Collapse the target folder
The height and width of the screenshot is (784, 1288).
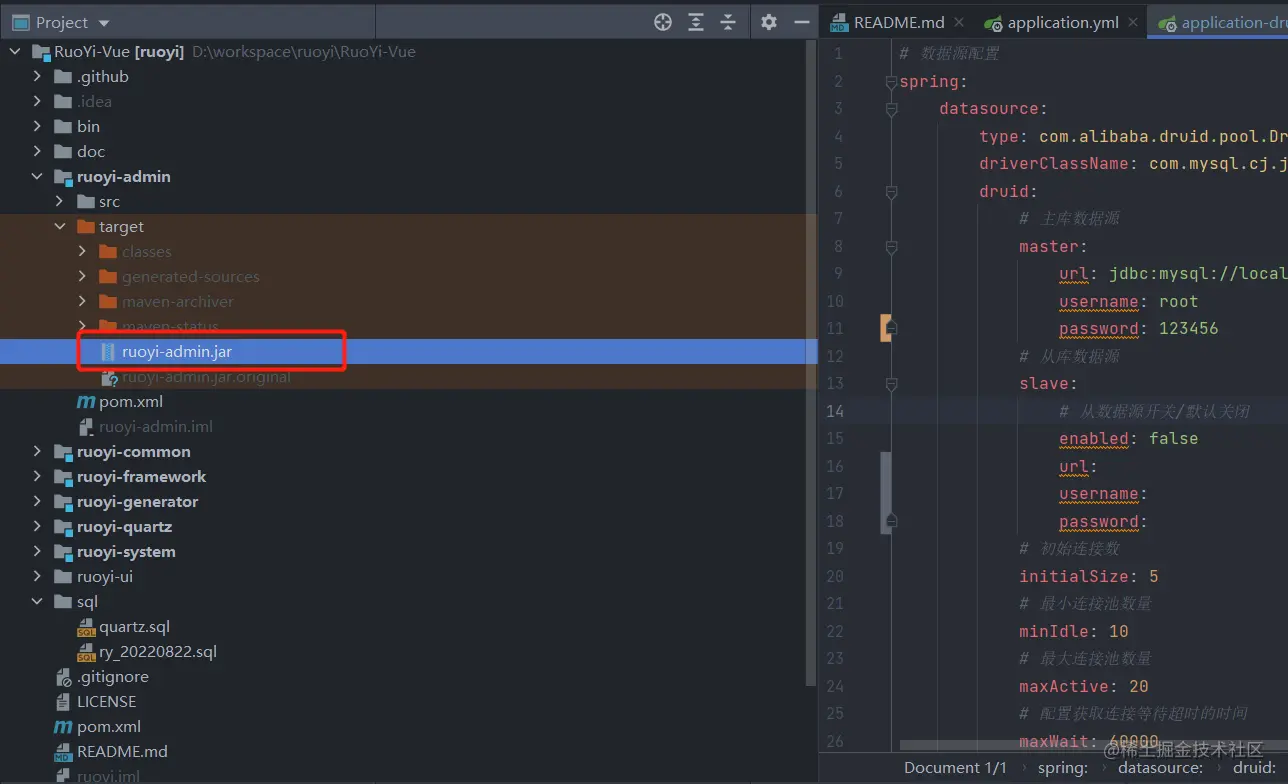point(60,227)
